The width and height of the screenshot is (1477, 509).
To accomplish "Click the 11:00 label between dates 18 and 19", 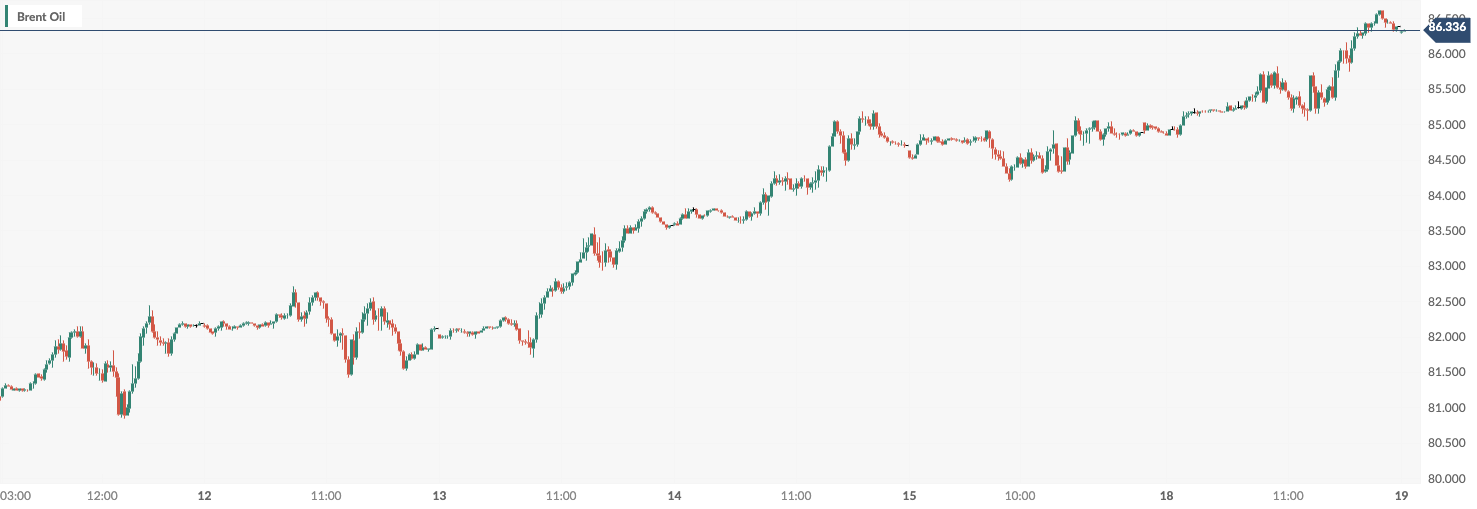I will (x=1288, y=496).
